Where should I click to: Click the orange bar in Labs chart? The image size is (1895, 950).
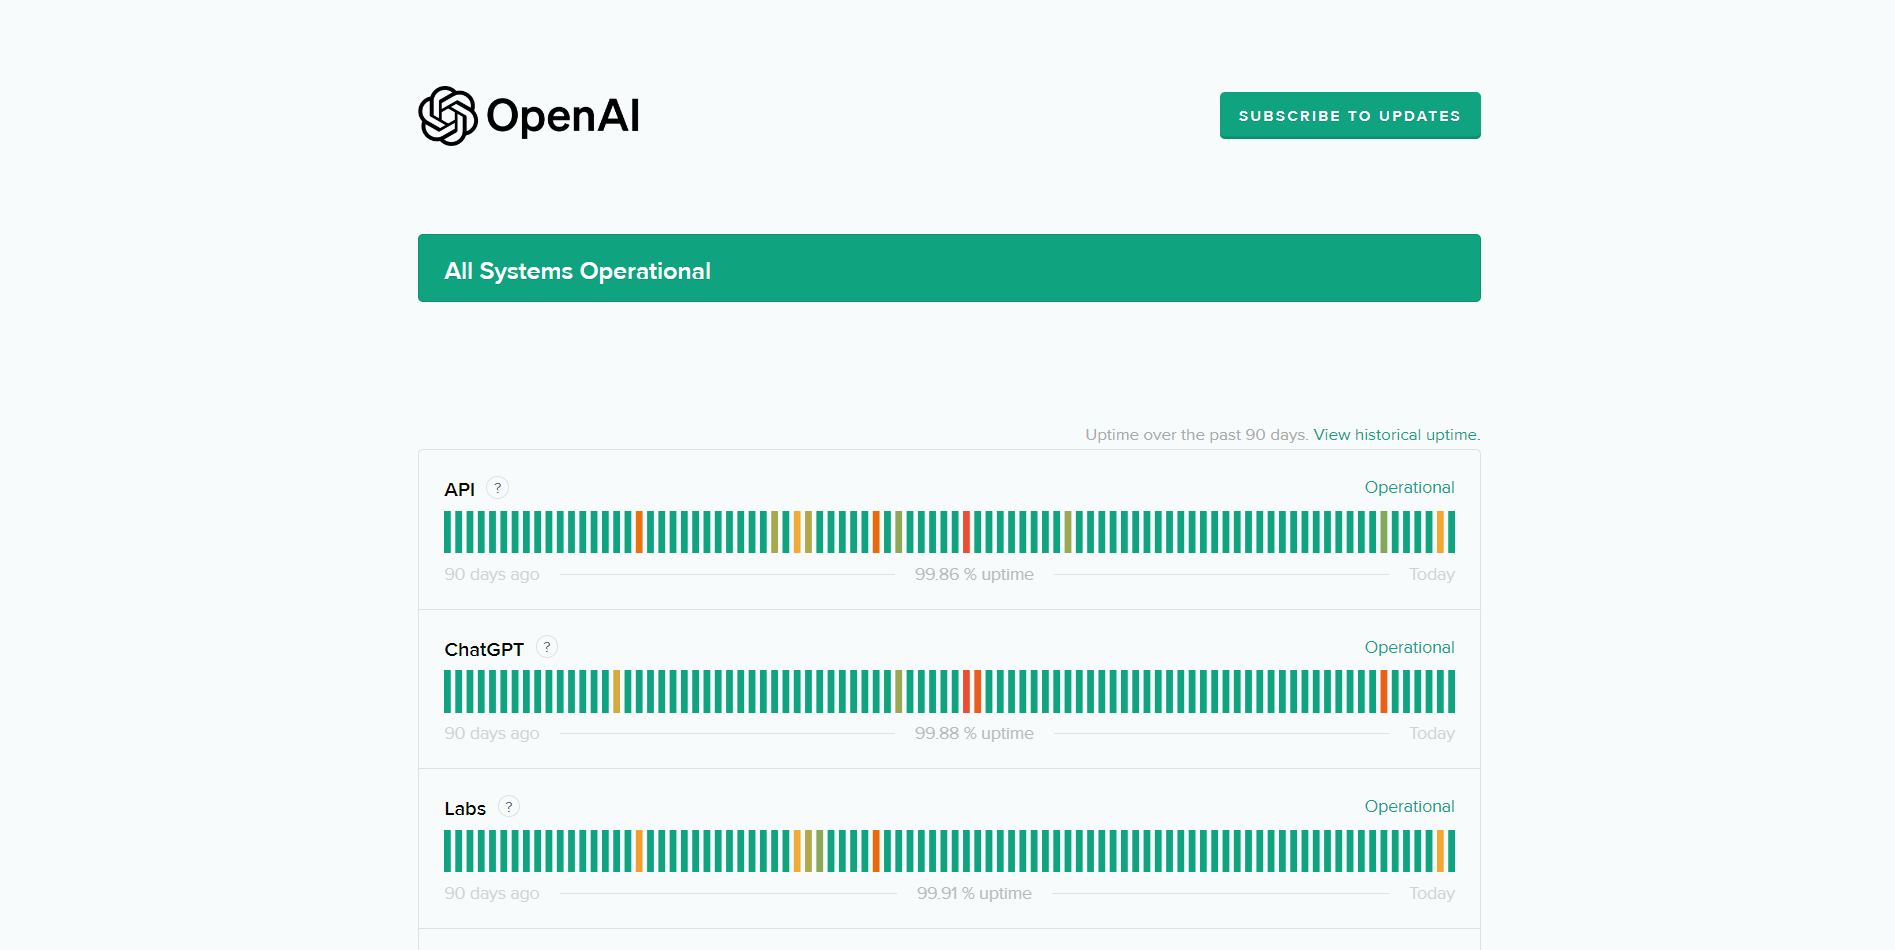tap(876, 851)
